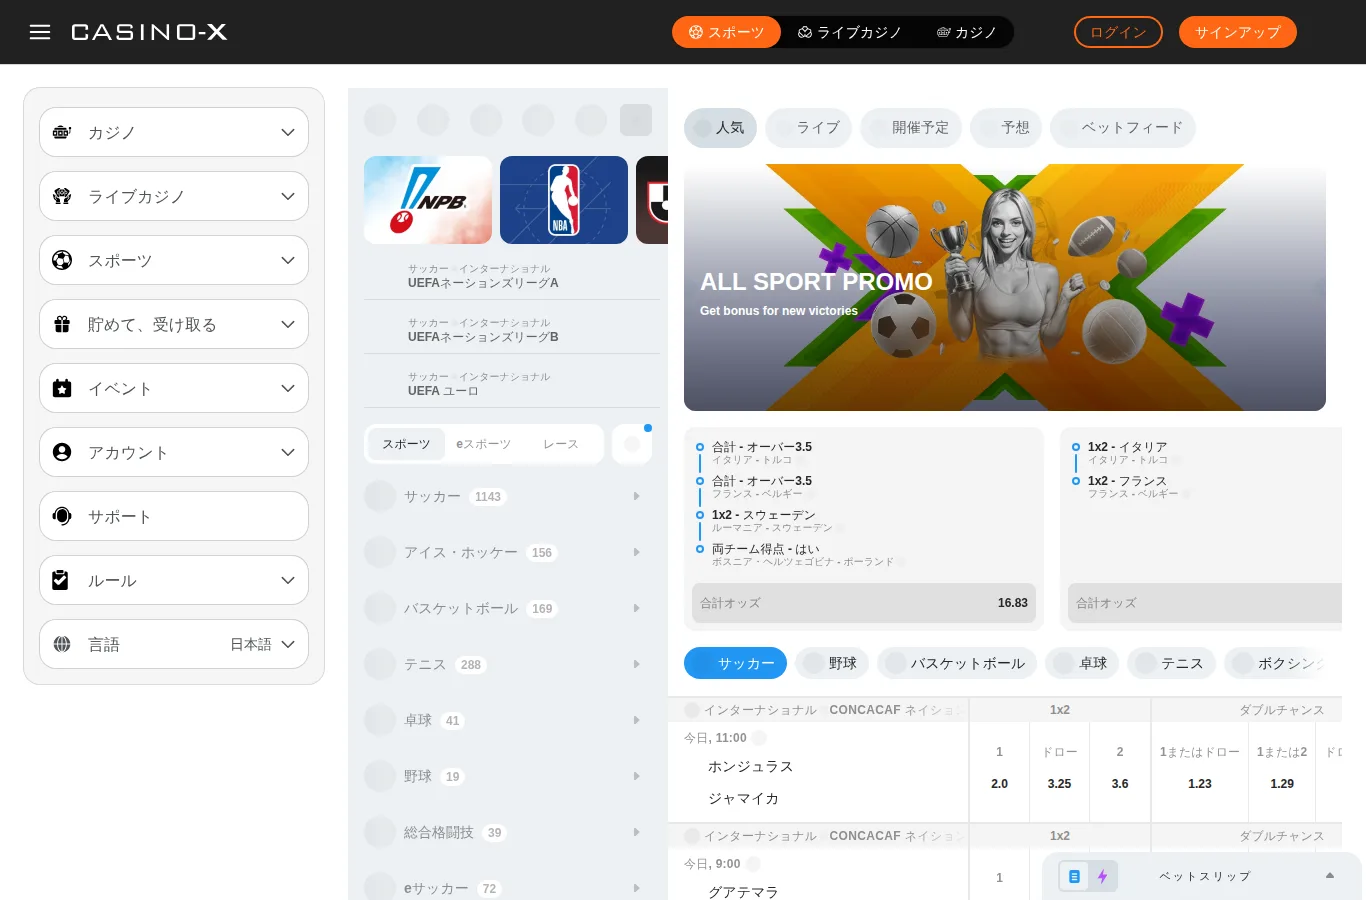Select the バスケットボール sport chip
Screen dimensions: 1366x900
tap(957, 663)
